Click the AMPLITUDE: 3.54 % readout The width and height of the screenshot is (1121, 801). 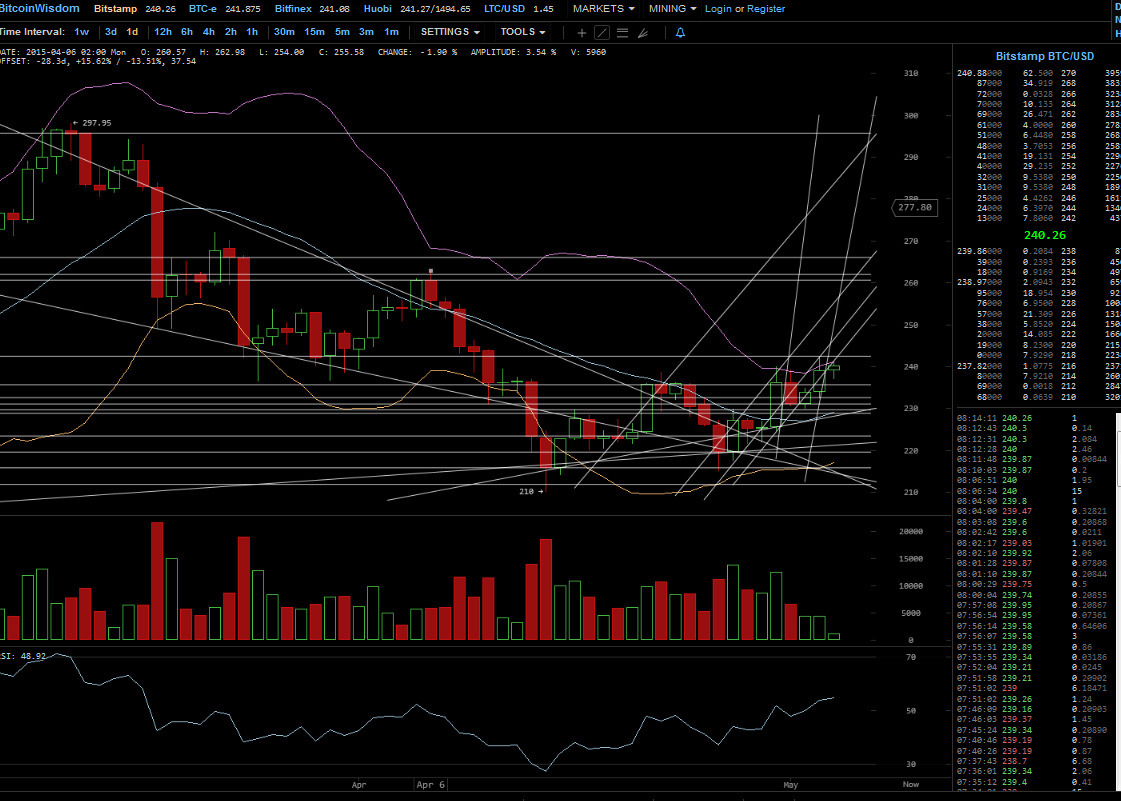(x=513, y=52)
